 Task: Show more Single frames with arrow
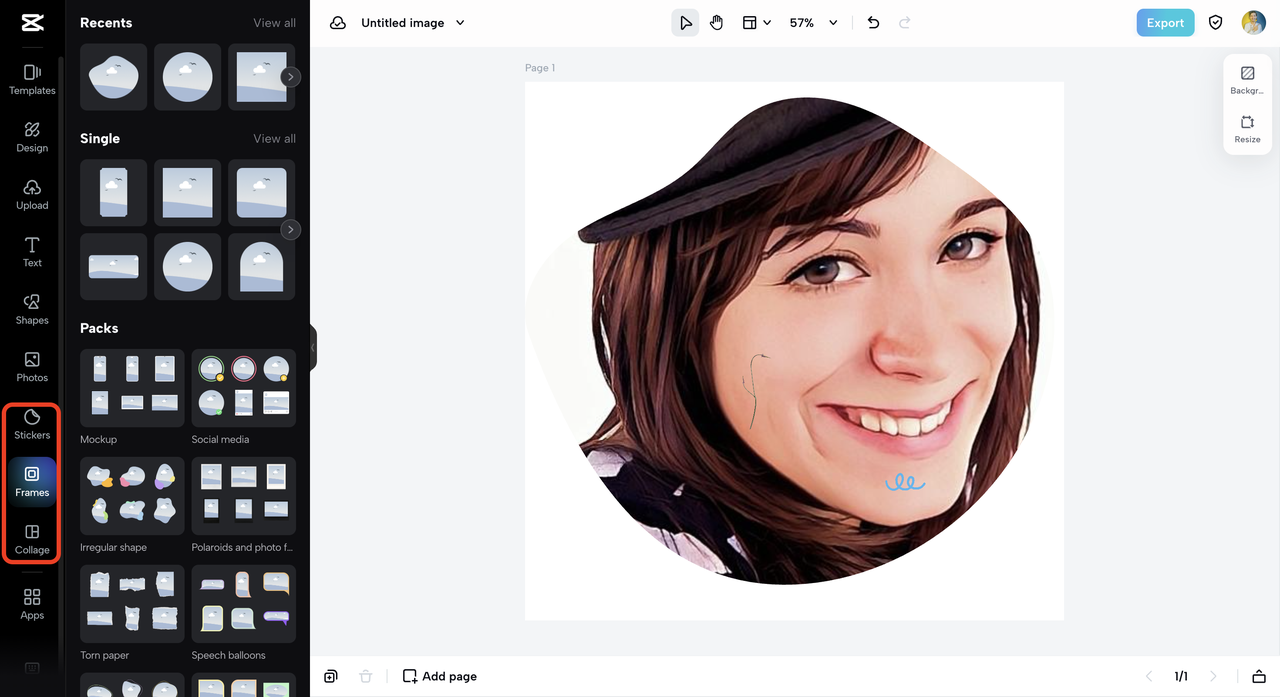(x=290, y=230)
